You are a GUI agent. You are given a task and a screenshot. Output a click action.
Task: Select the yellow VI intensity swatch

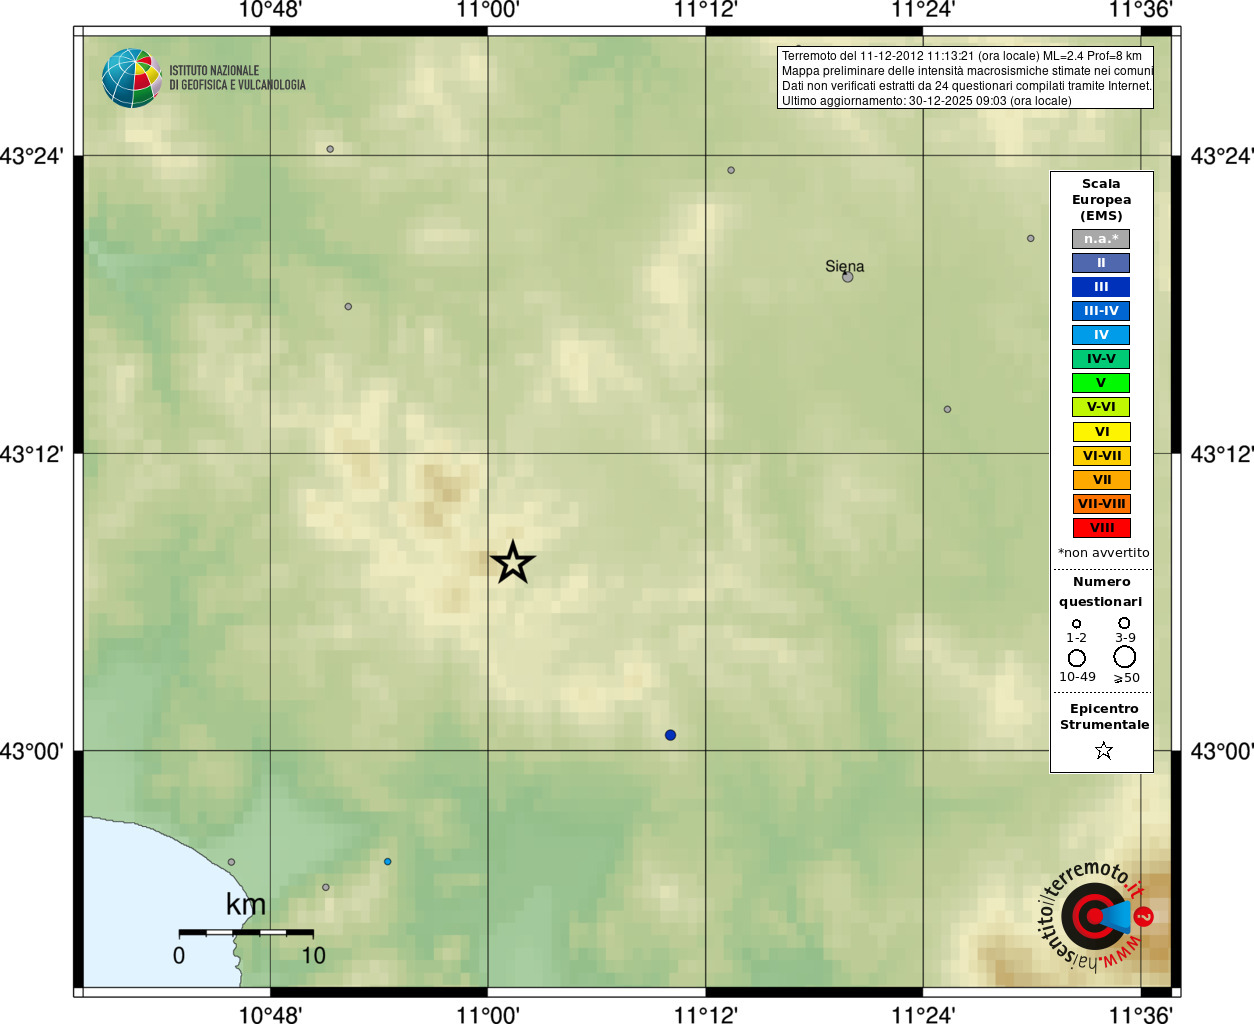1101,432
